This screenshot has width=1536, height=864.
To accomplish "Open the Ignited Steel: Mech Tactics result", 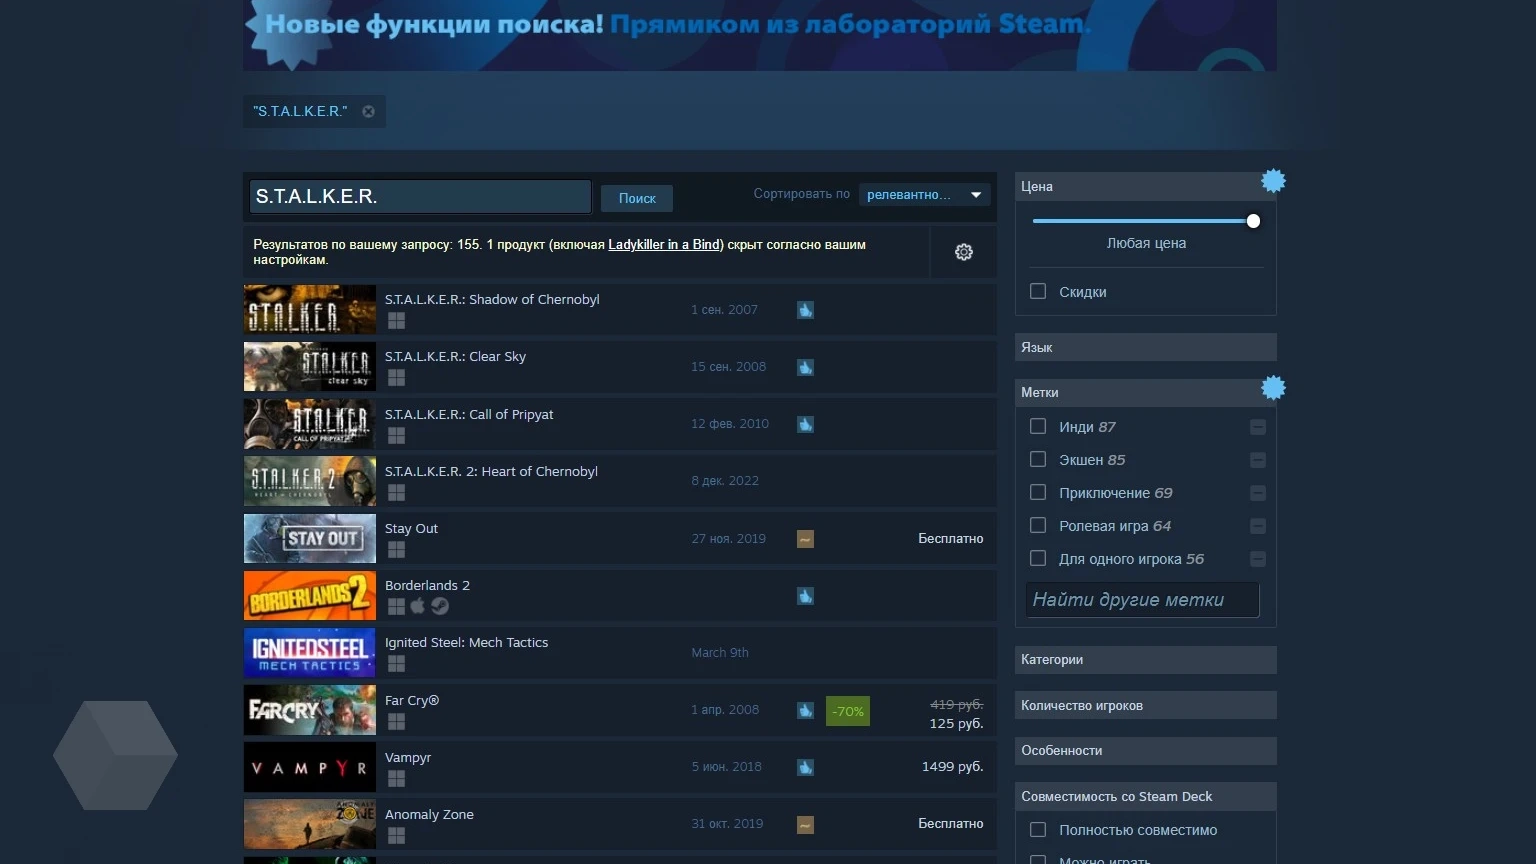I will pos(619,653).
